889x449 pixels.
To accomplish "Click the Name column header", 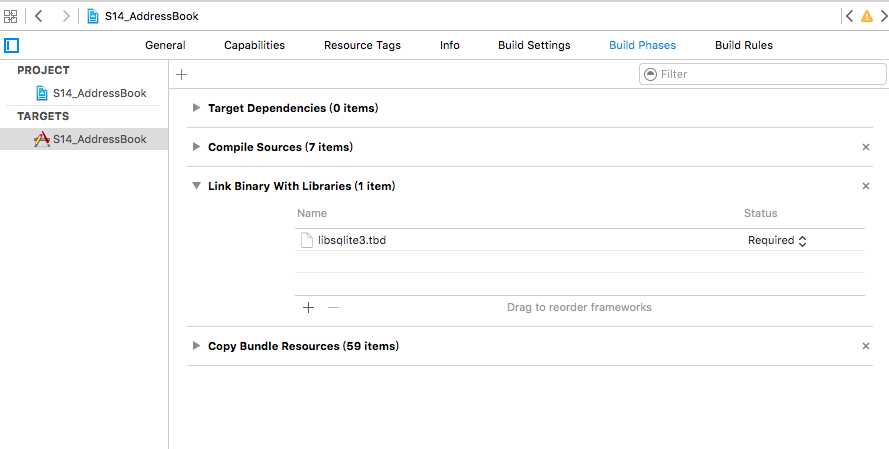I will tap(312, 213).
